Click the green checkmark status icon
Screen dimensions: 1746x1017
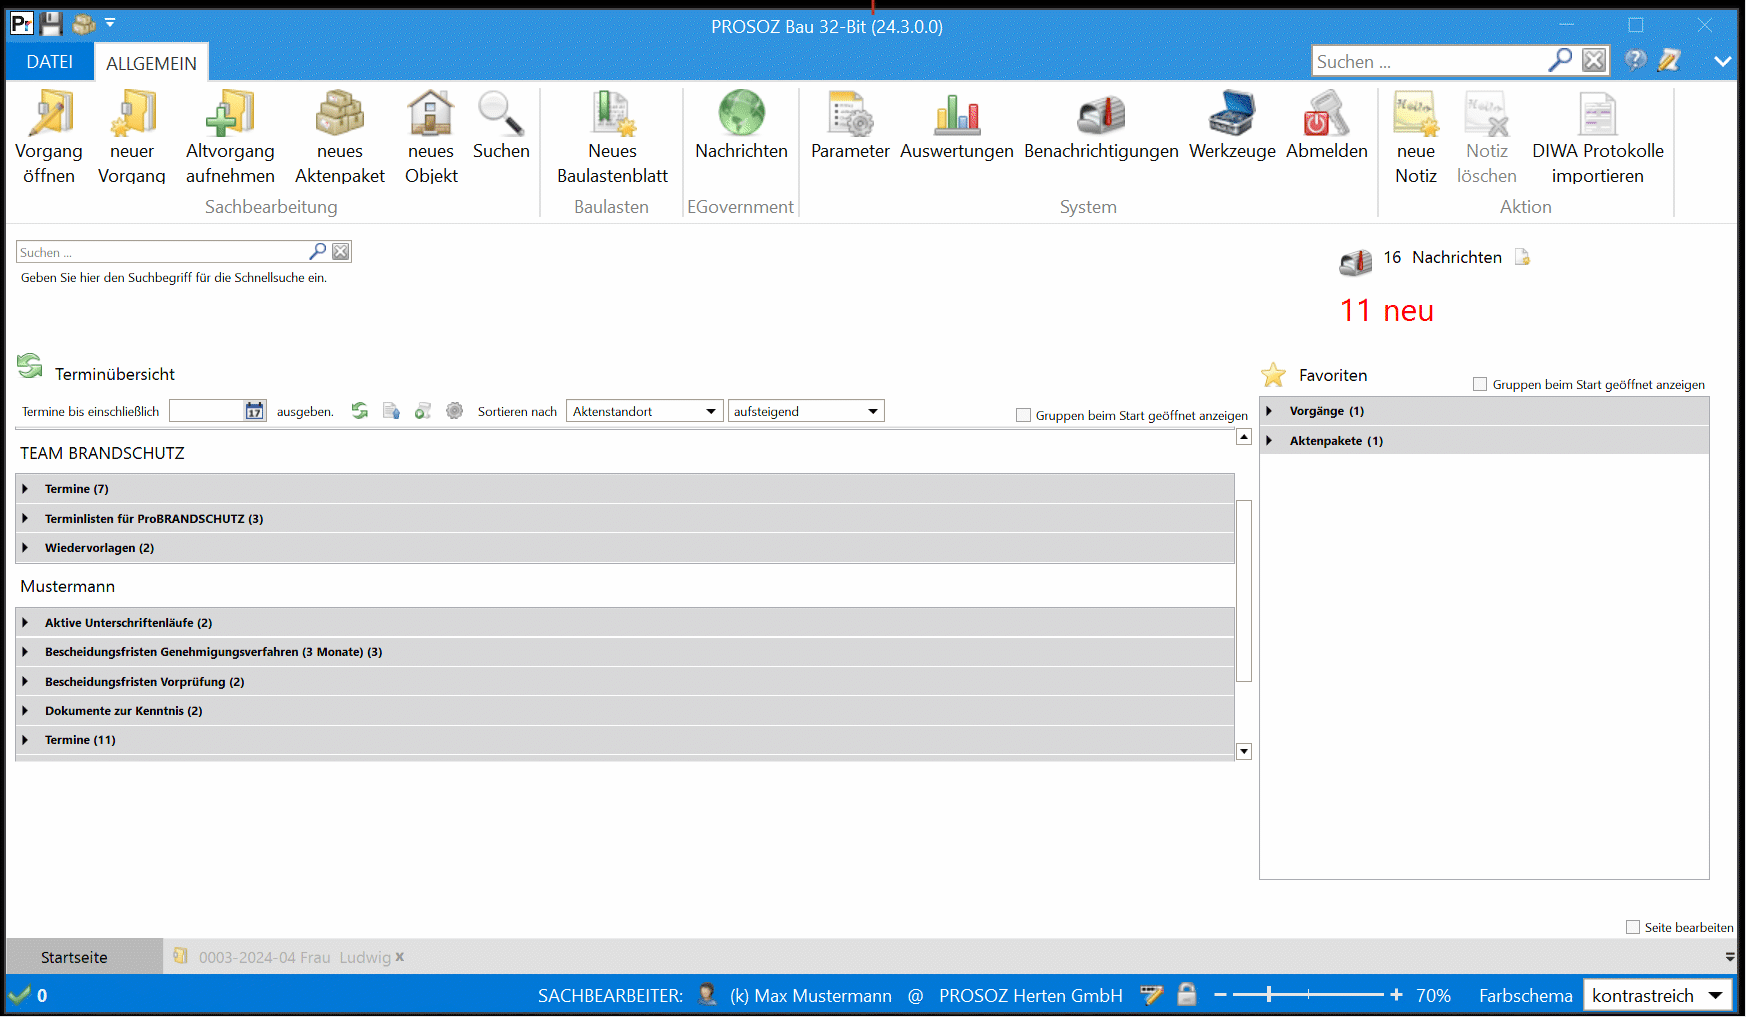pos(19,994)
